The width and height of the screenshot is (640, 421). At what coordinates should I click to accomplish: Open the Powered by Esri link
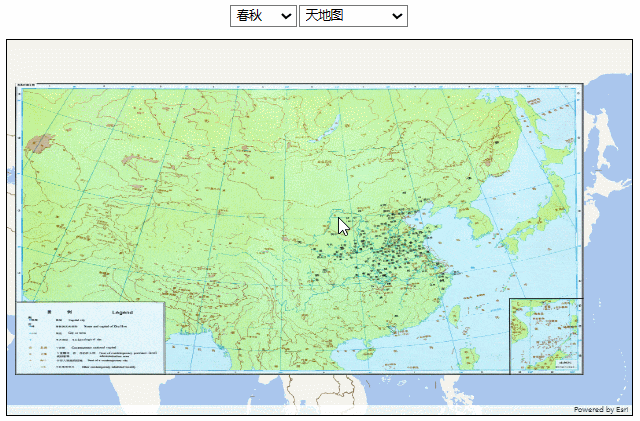pos(600,409)
